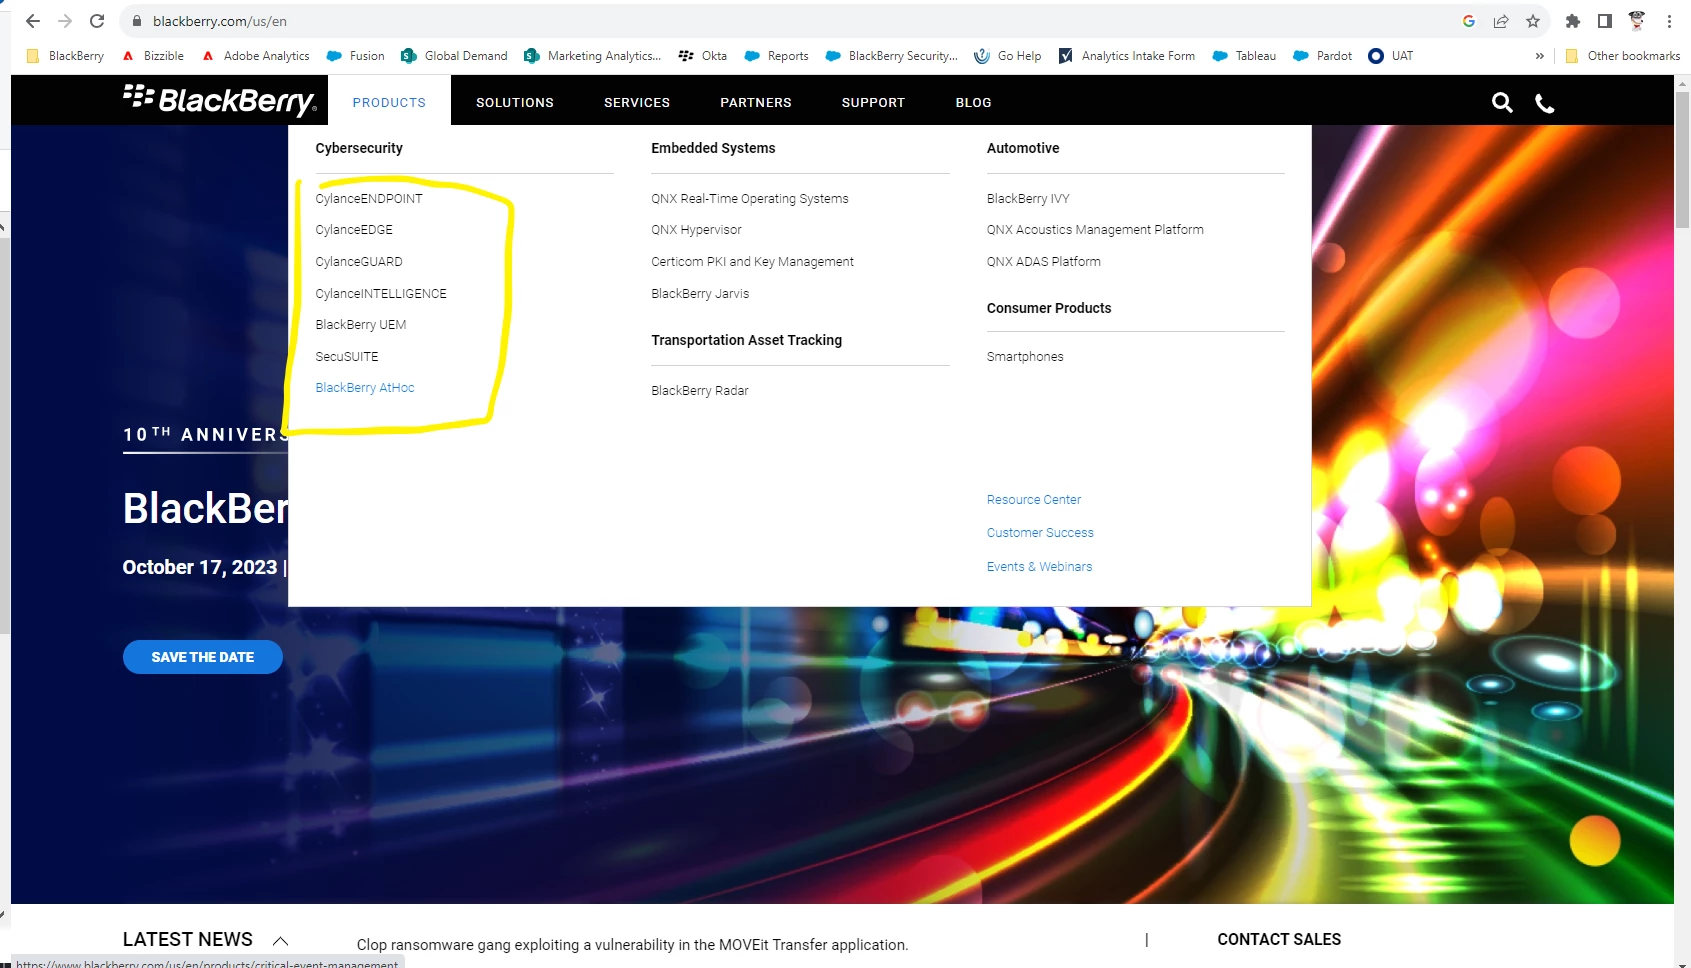Open SecuSUITE link
This screenshot has height=968, width=1691.
click(347, 357)
